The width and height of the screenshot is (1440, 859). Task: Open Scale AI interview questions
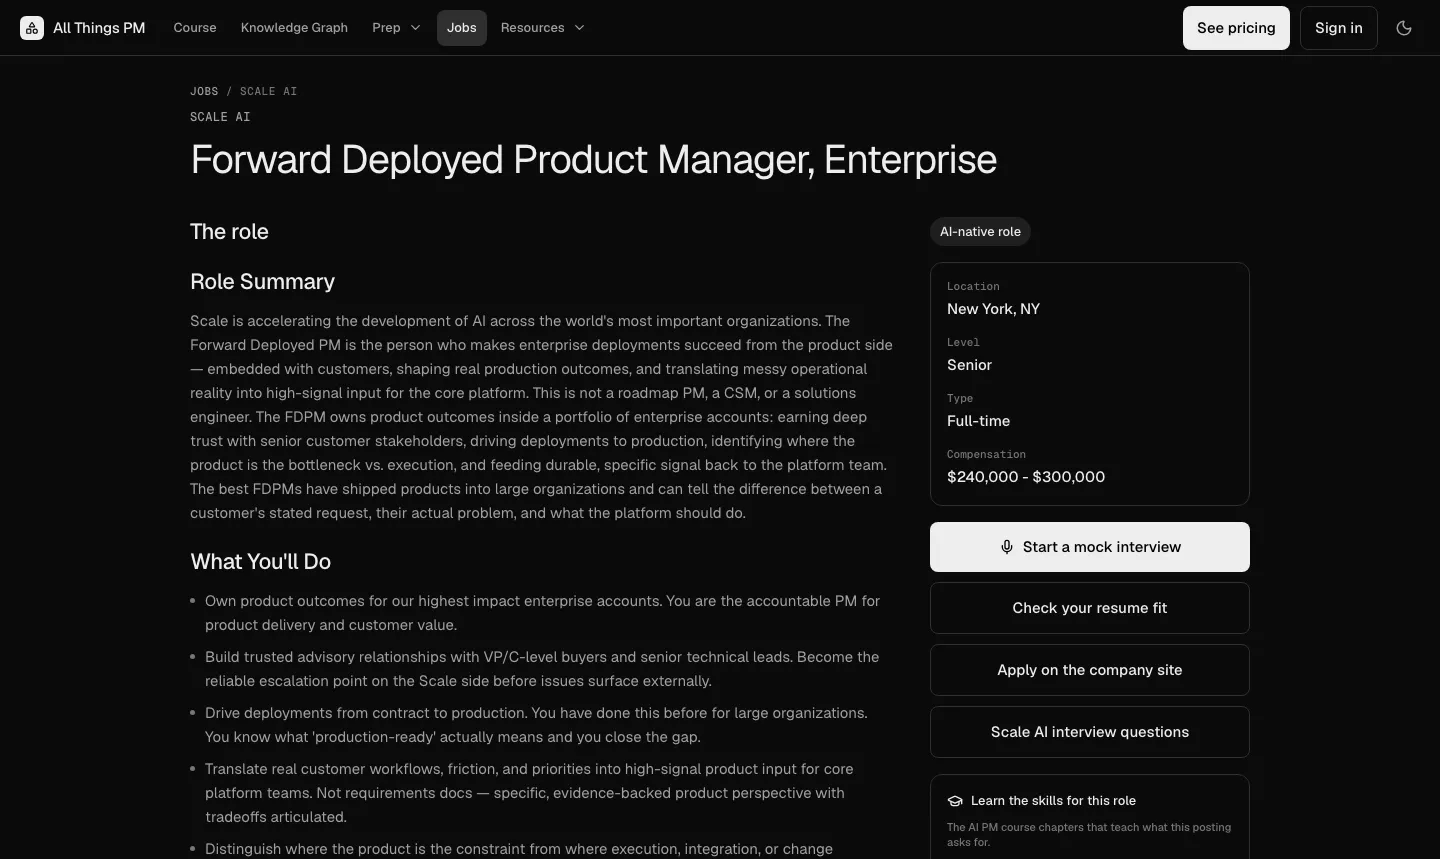click(x=1090, y=732)
